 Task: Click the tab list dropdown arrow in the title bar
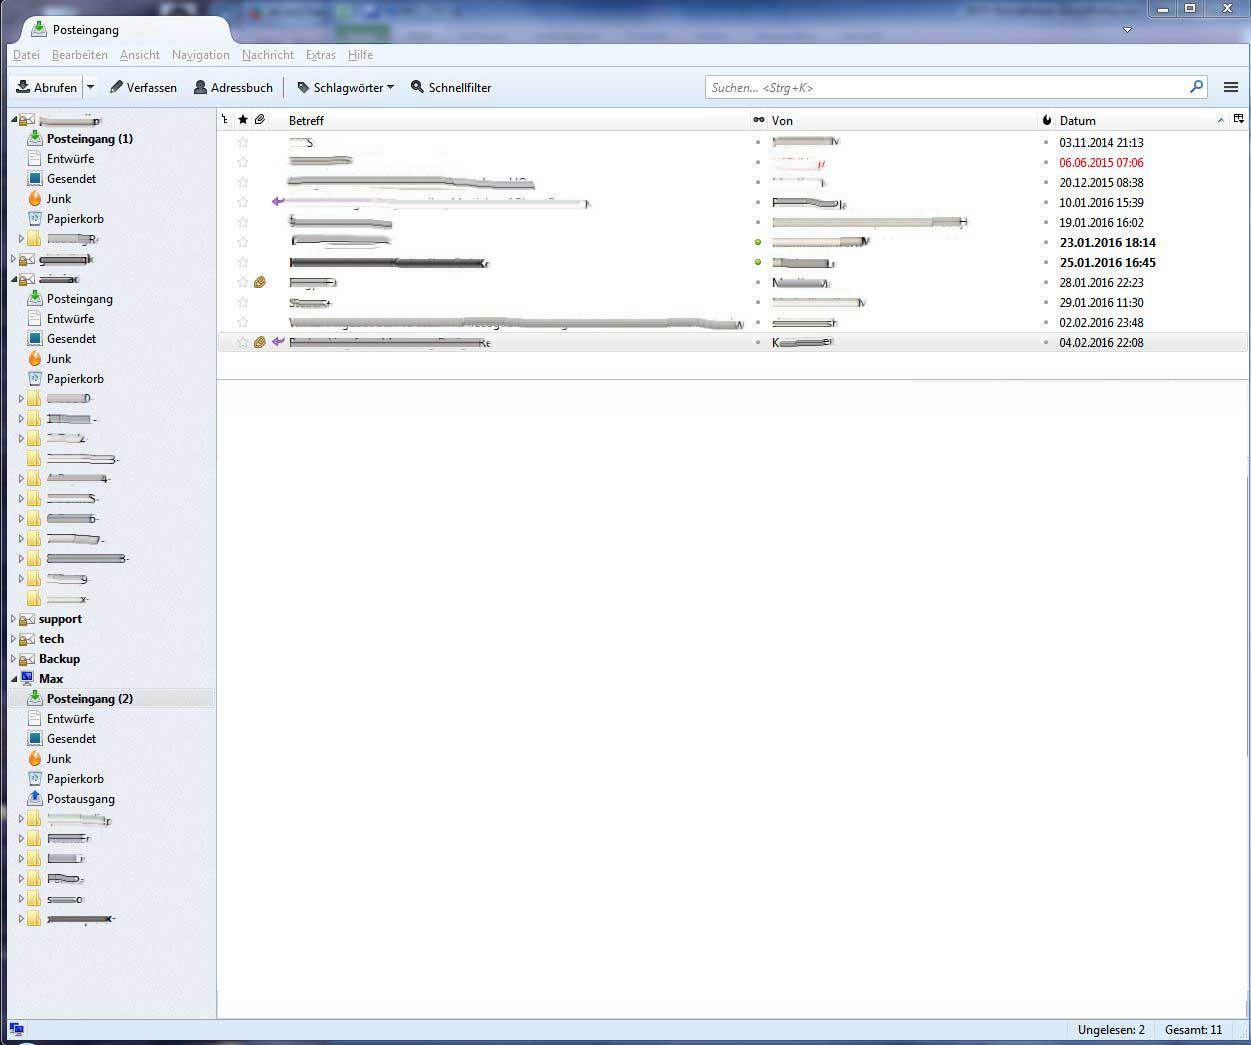tap(1127, 30)
